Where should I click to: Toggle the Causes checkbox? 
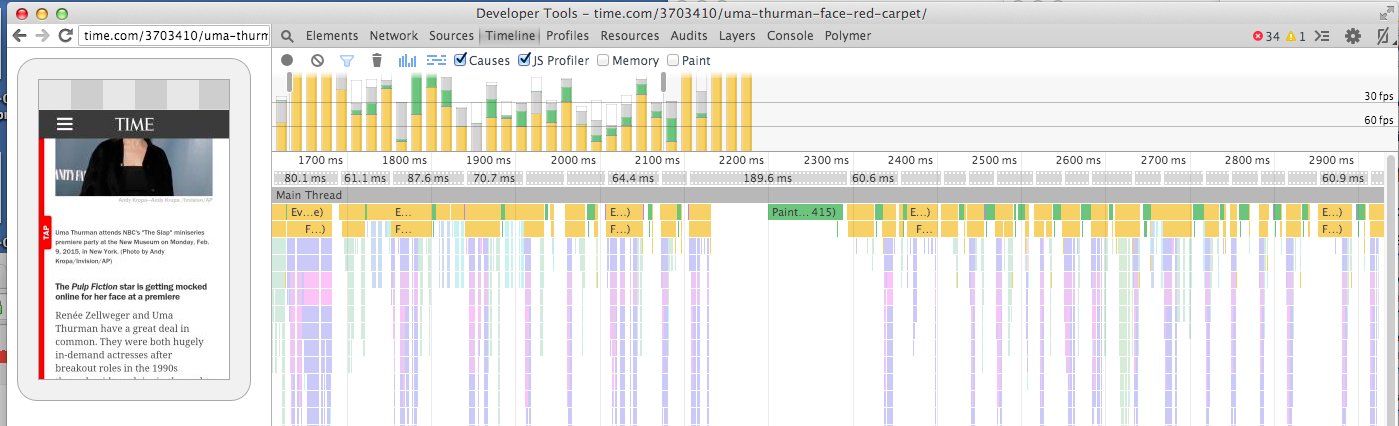460,60
